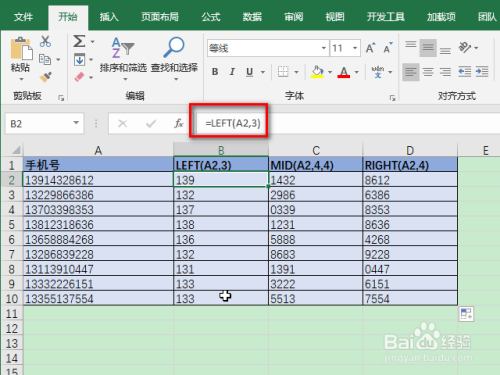Click the borders grid icon
The height and width of the screenshot is (375, 500).
tap(283, 72)
